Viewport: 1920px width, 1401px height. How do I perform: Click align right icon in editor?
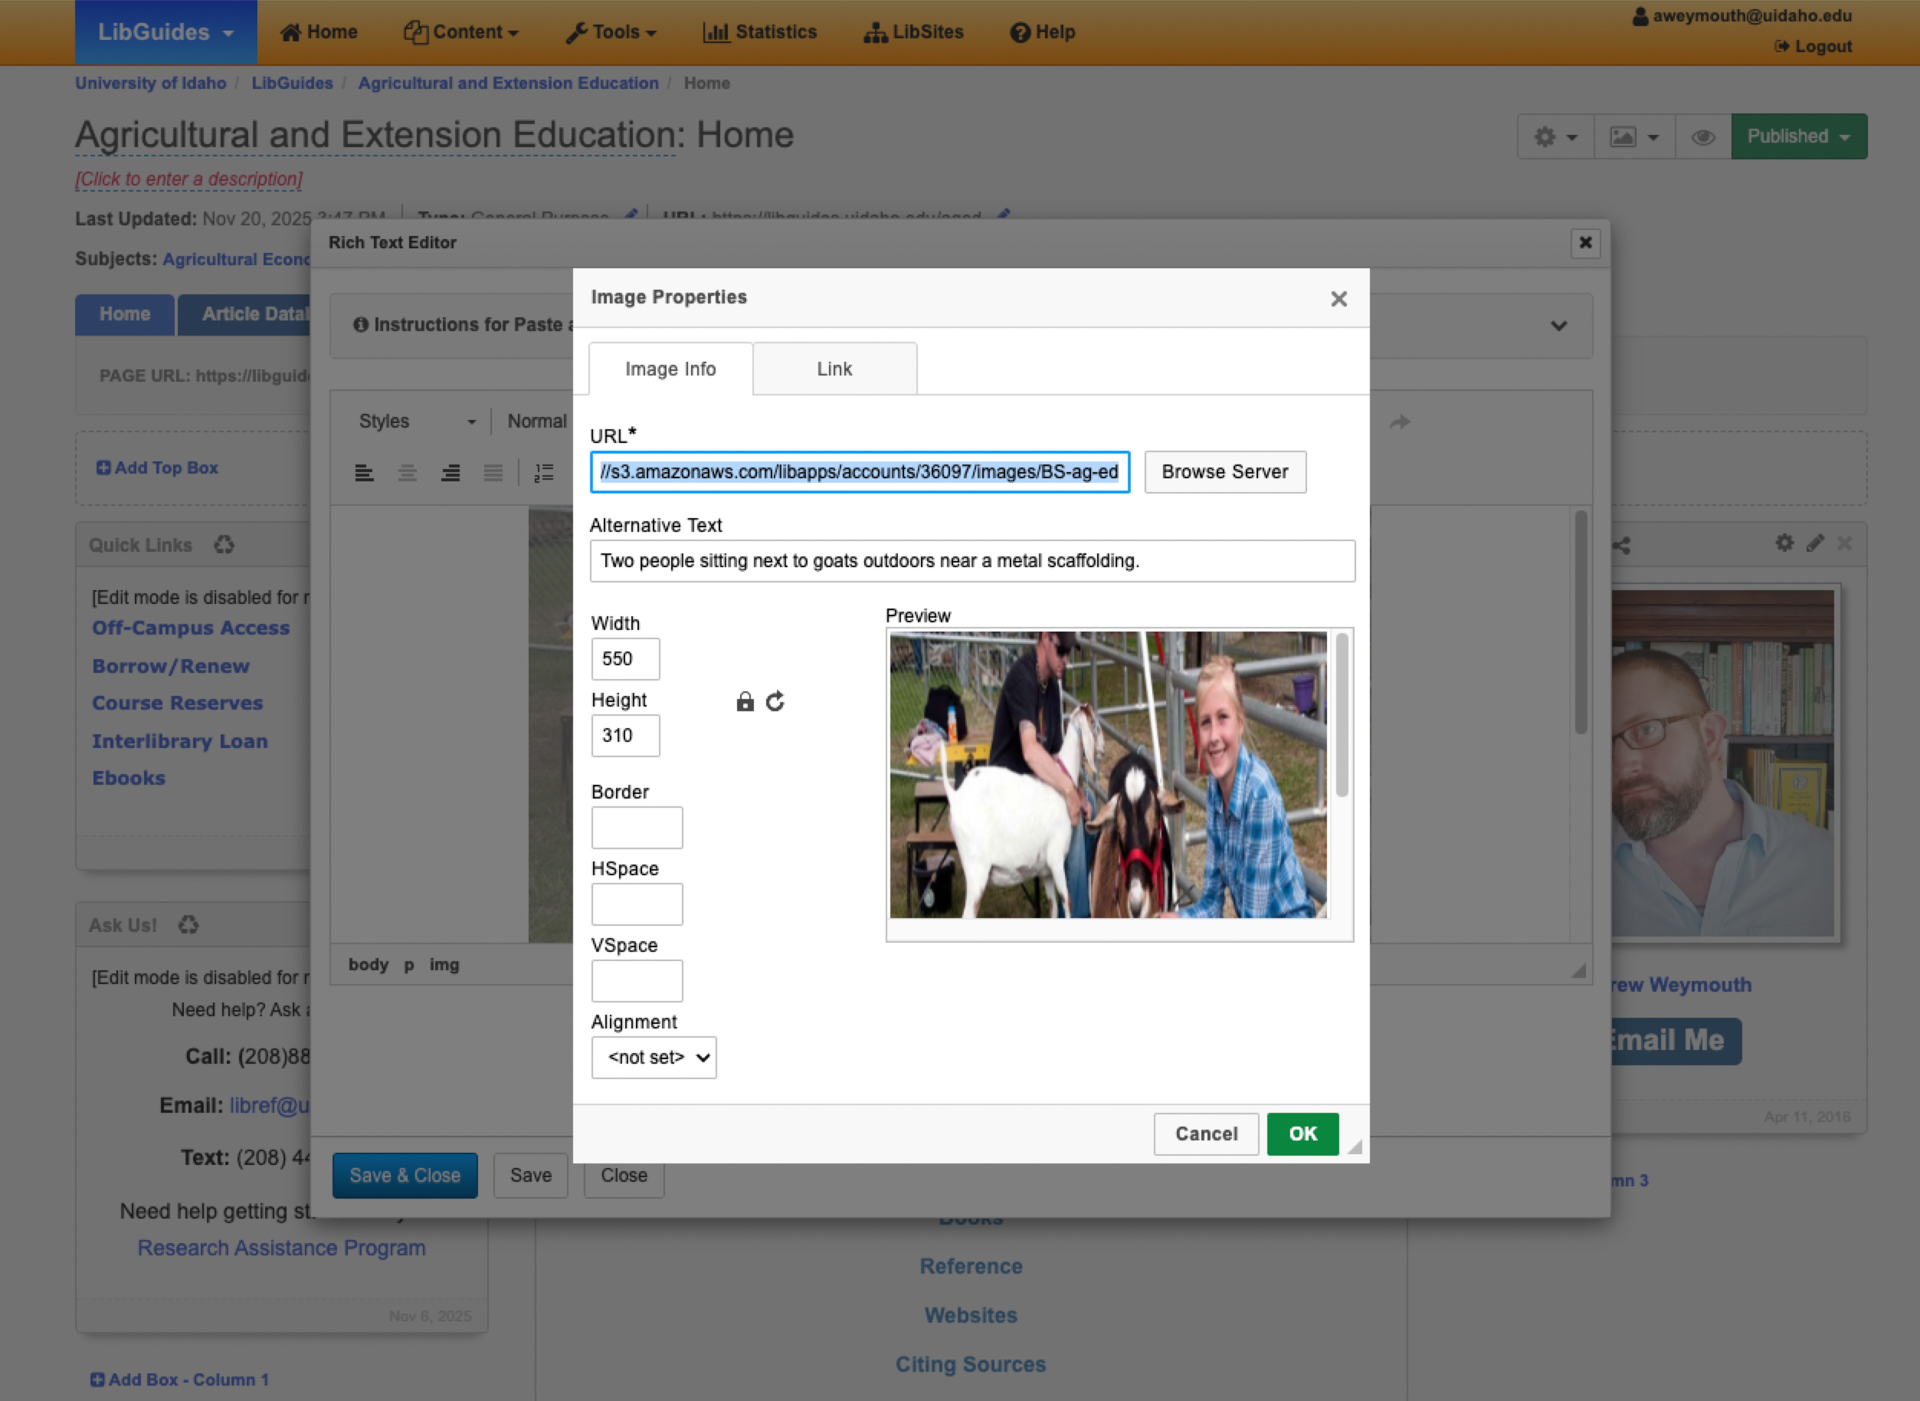[451, 473]
